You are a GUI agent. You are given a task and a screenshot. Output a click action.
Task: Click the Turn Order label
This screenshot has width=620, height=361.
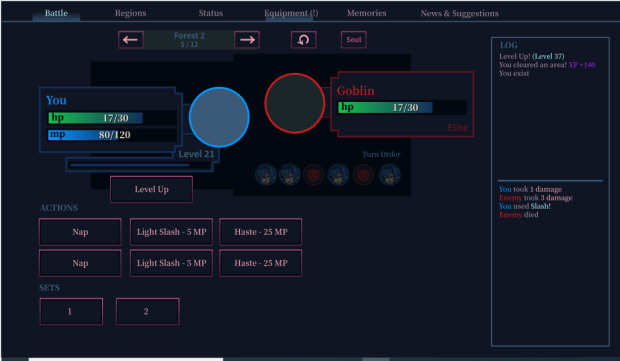pyautogui.click(x=381, y=154)
